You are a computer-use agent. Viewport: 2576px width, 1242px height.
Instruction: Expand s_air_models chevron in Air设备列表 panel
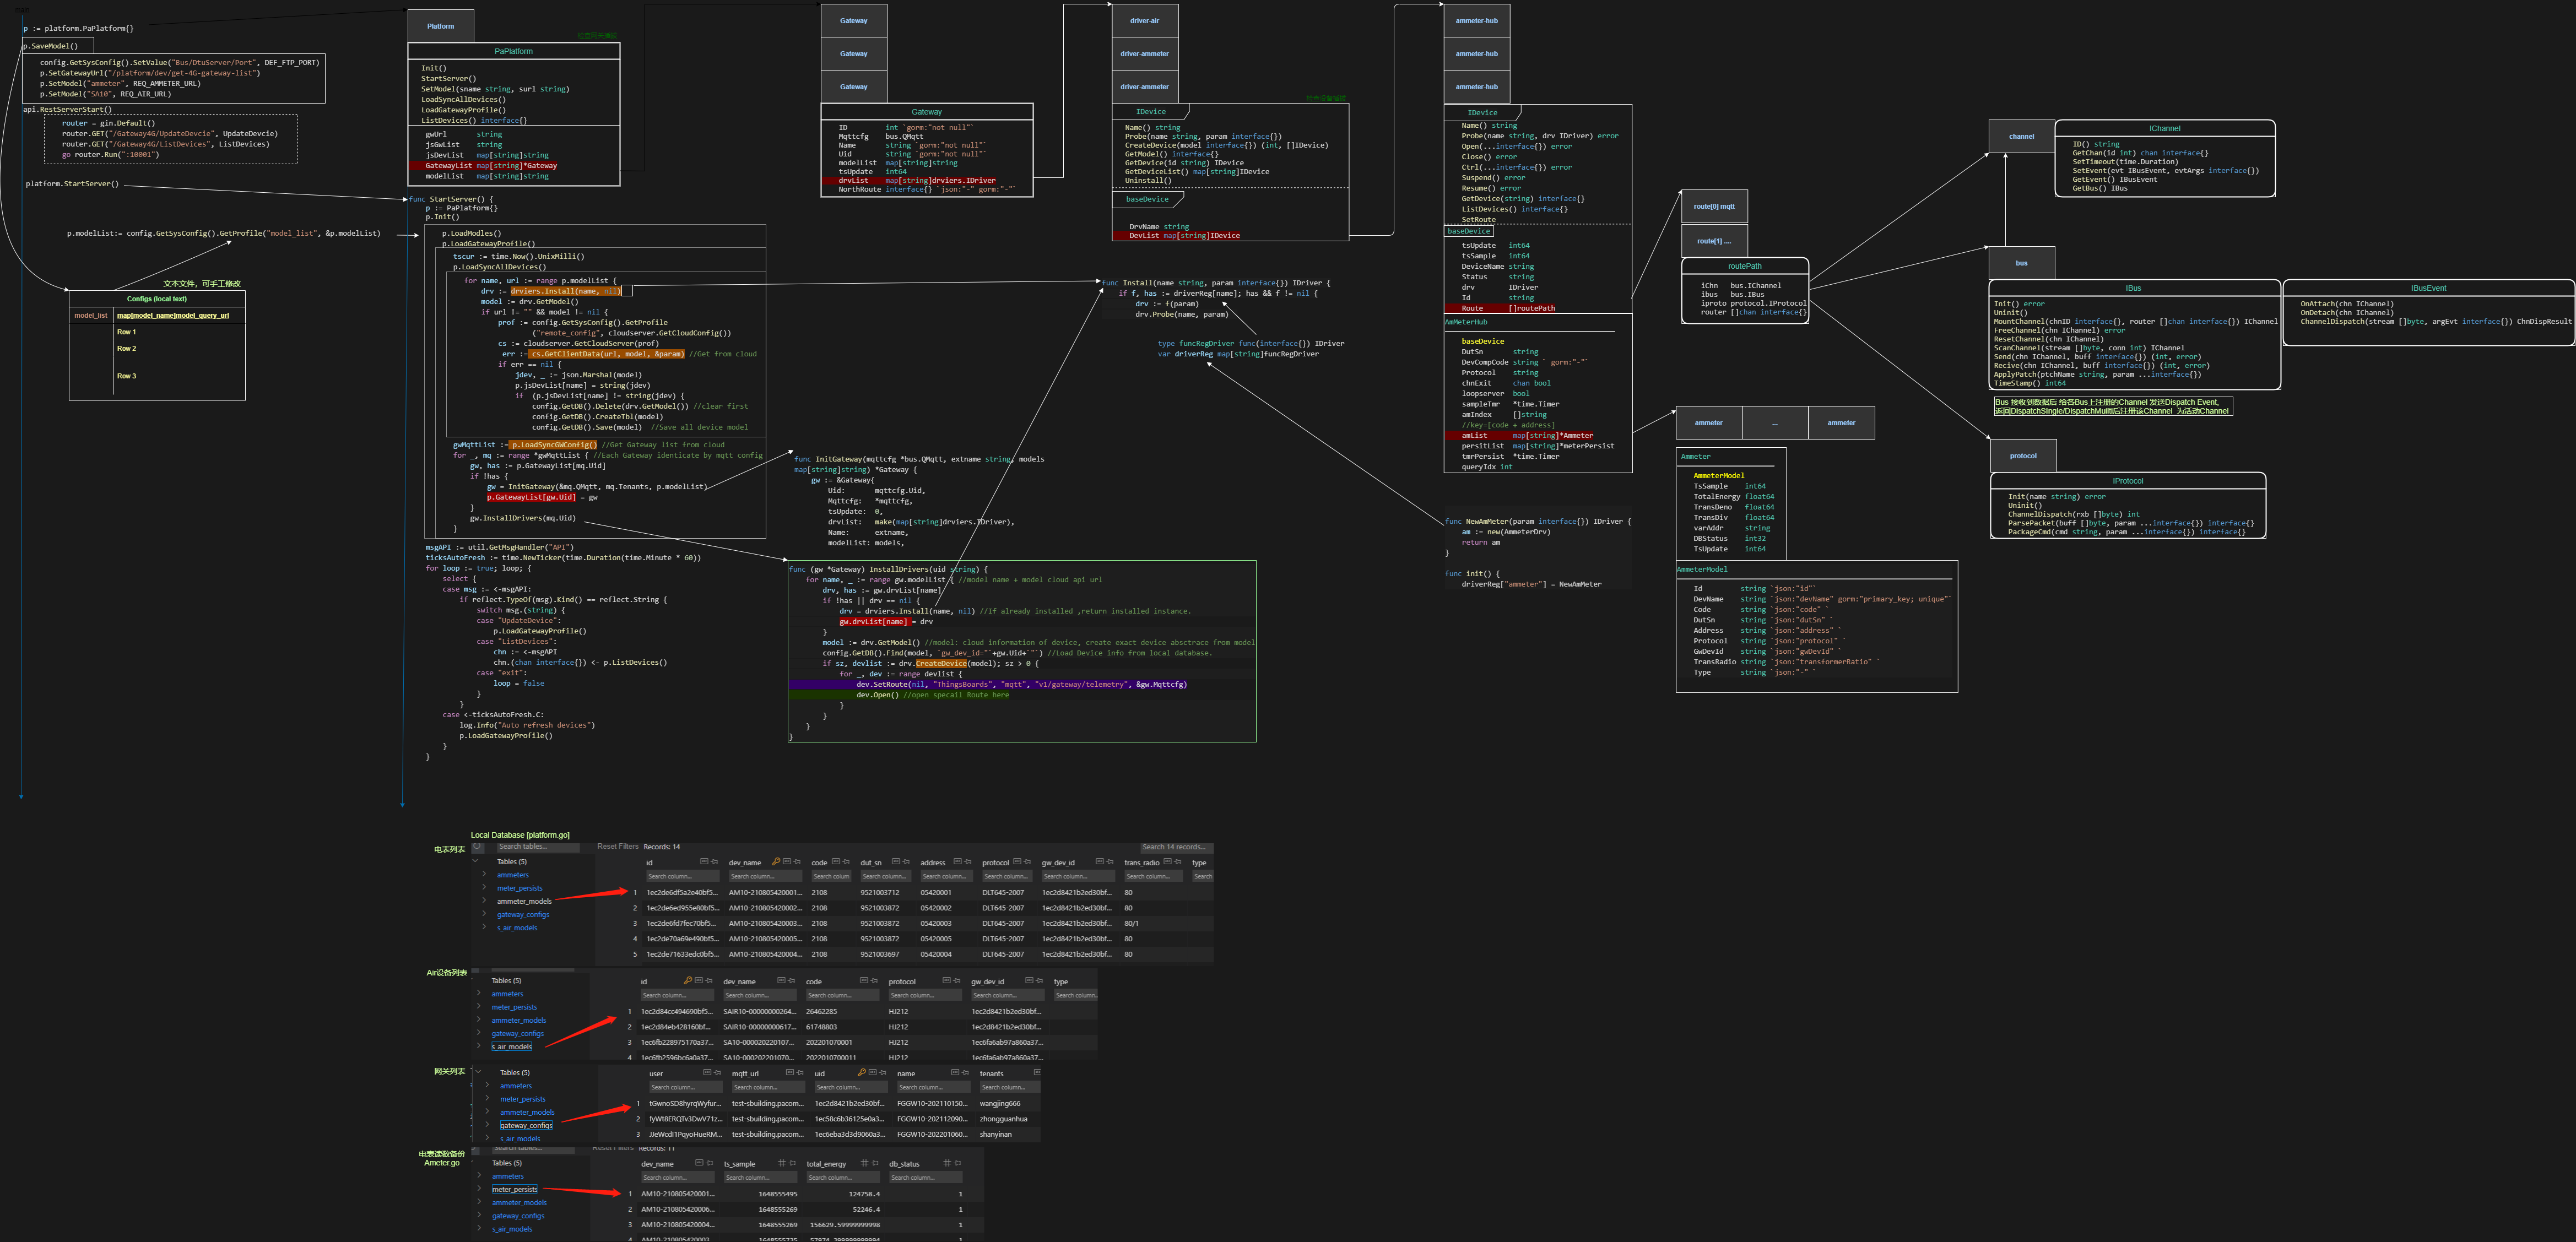(479, 1046)
